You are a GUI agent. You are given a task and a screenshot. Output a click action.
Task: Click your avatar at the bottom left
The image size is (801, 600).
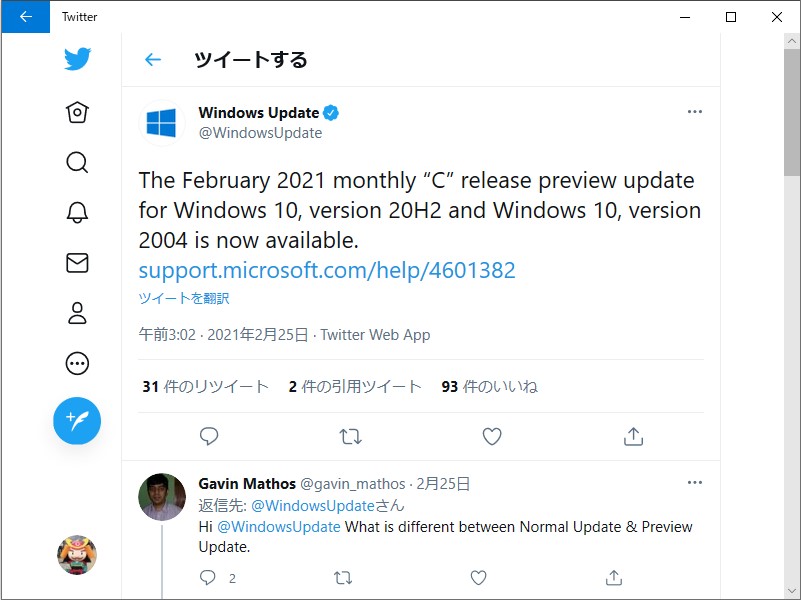pos(77,555)
